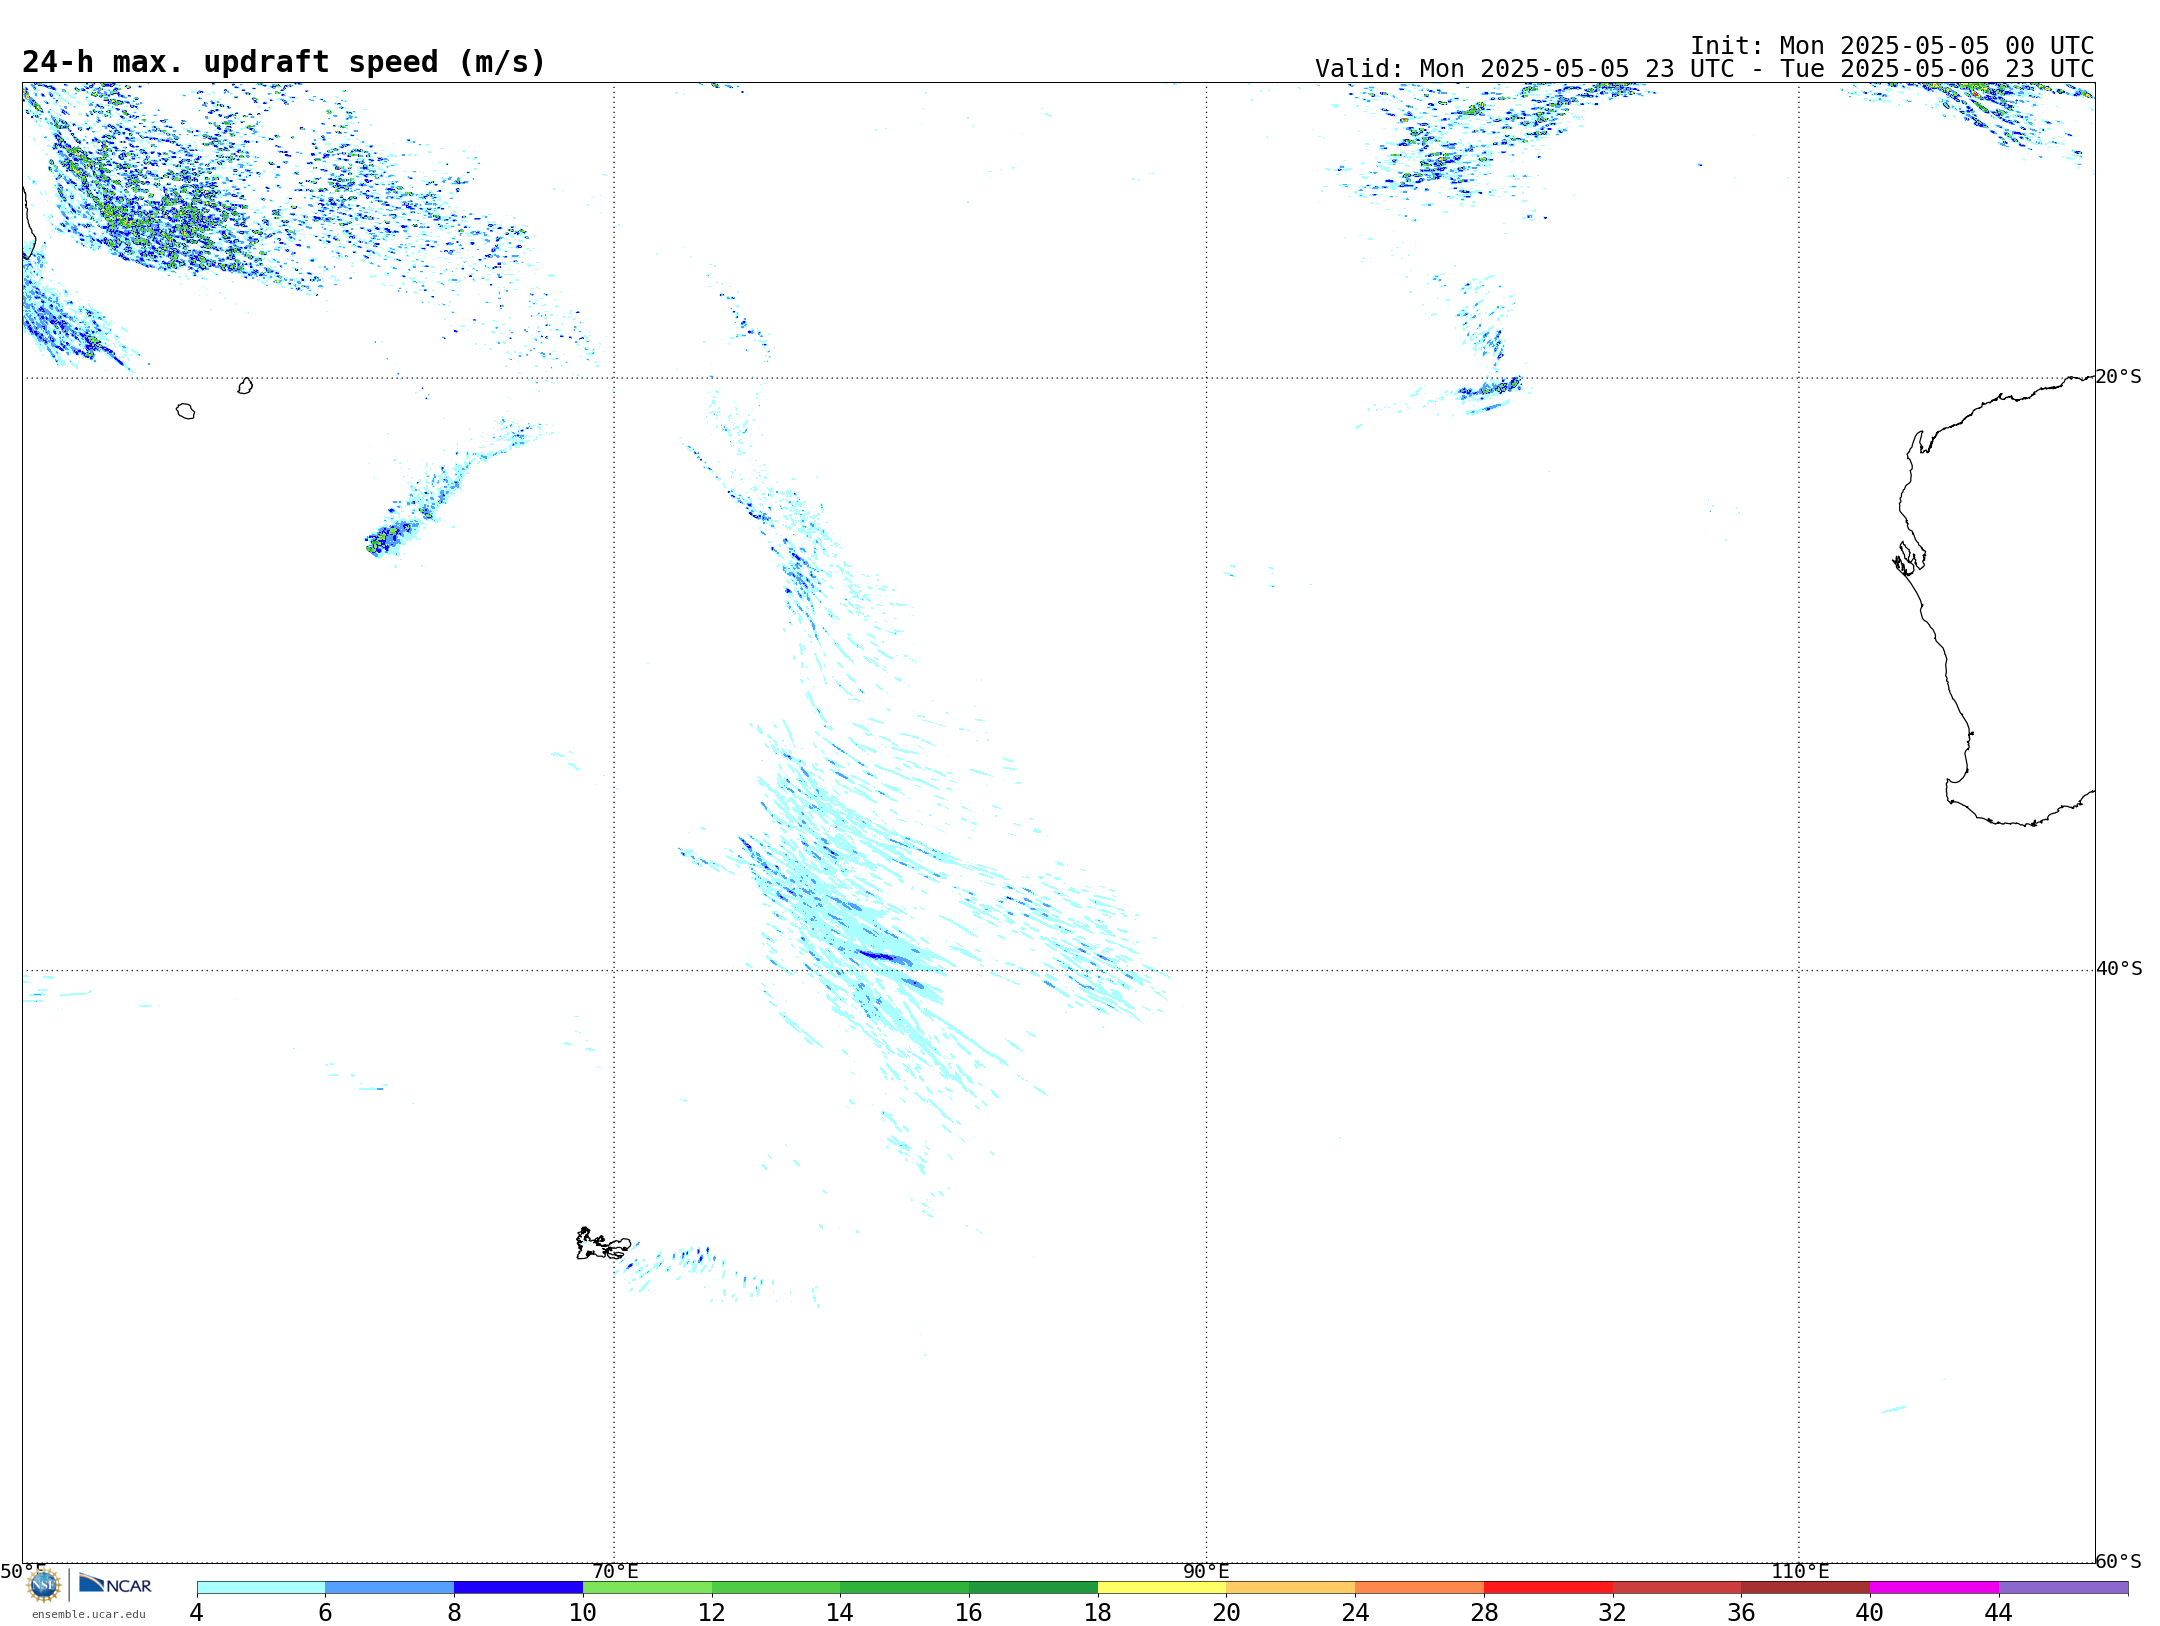Viewport: 2160px width, 1626px height.
Task: Click the Kerguelen Islands outline on the map
Action: click(603, 1244)
